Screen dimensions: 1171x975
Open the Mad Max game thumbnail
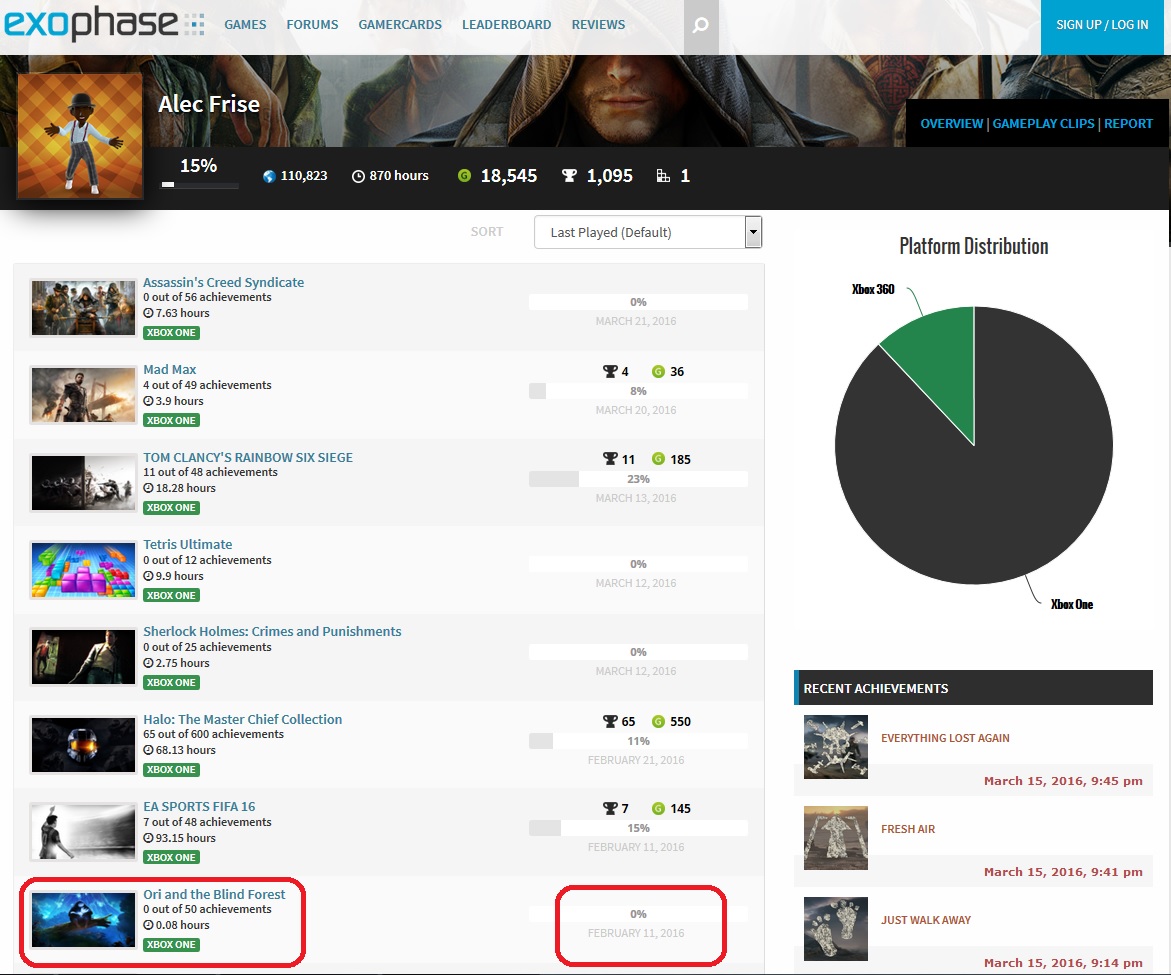tap(83, 395)
